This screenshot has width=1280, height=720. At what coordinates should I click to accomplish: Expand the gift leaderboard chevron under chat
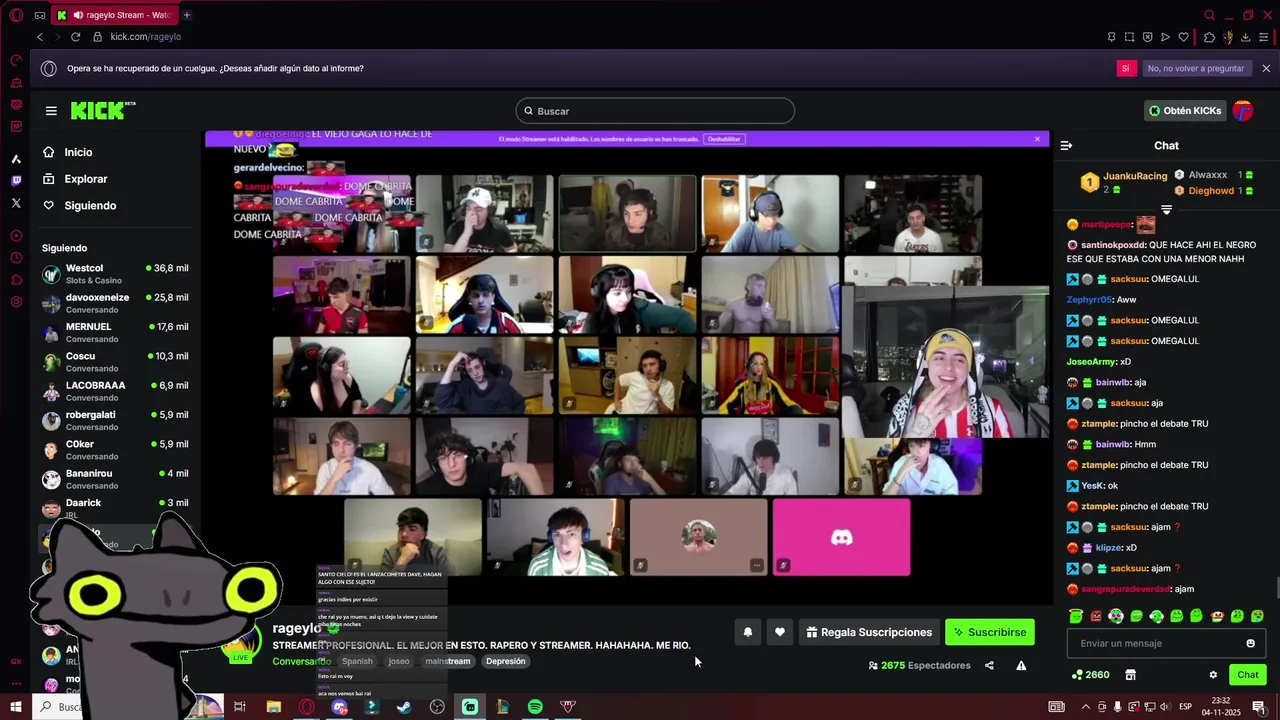[1166, 209]
